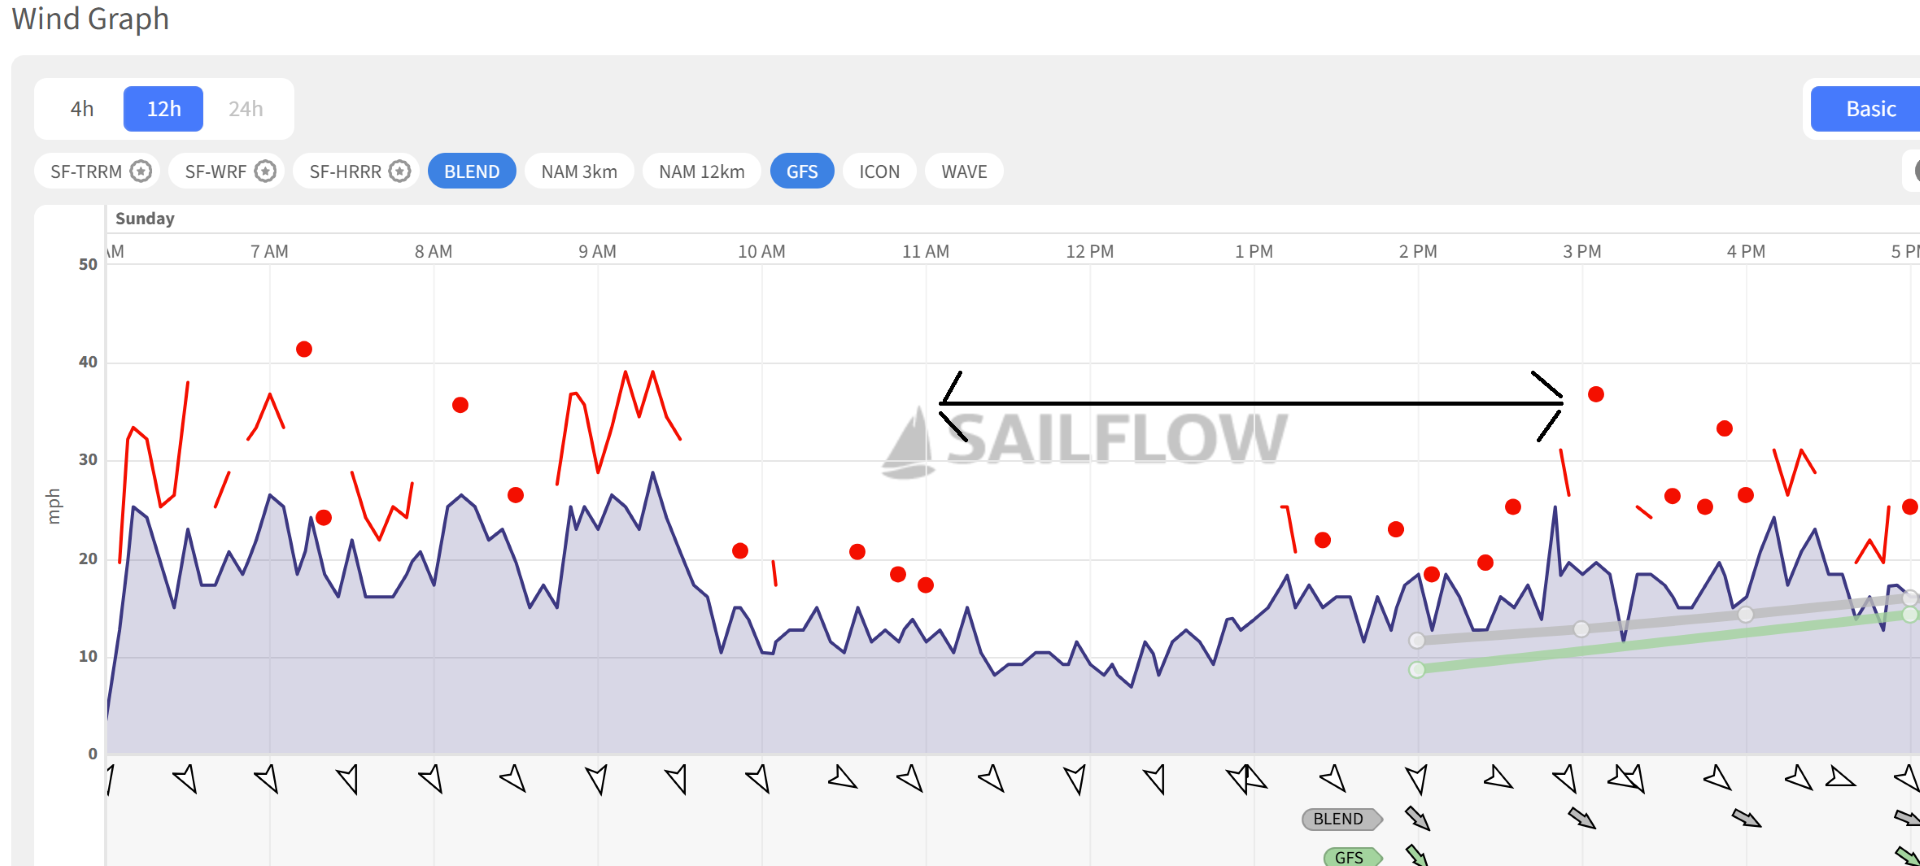This screenshot has height=866, width=1920.
Task: Select the 12h time range
Action: pyautogui.click(x=164, y=109)
